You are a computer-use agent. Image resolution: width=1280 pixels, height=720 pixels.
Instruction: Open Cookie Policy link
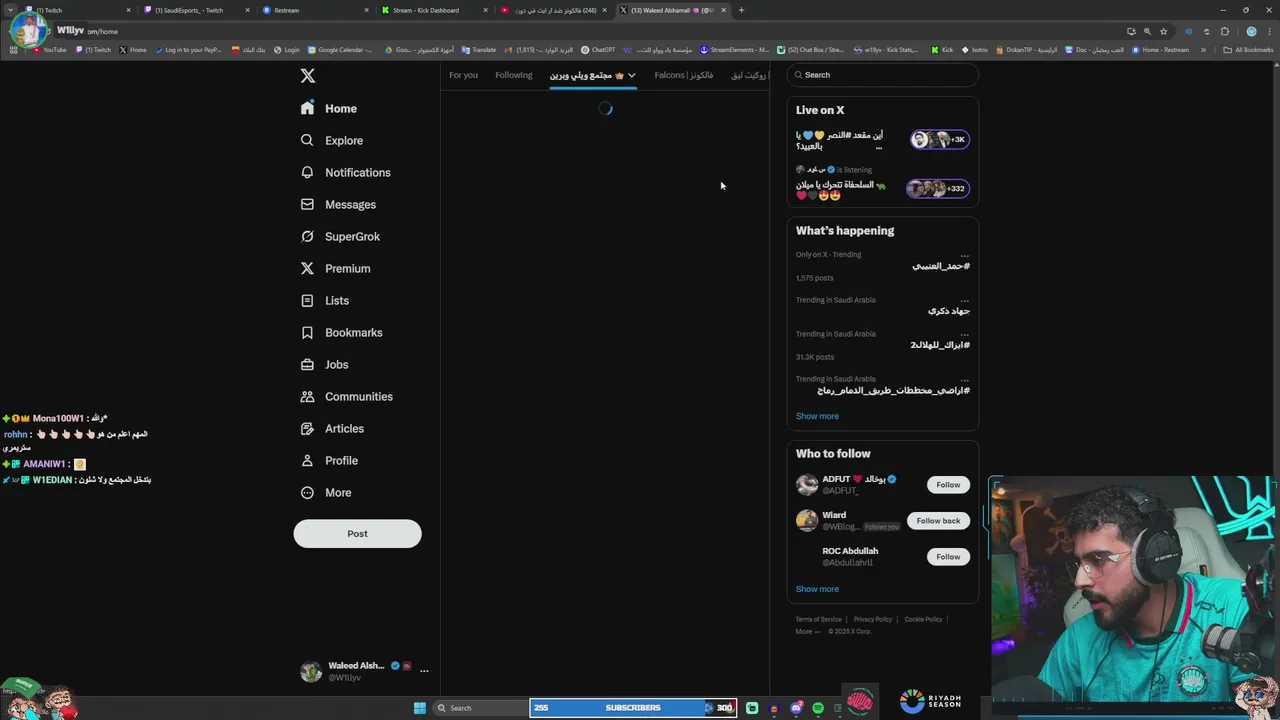(923, 619)
